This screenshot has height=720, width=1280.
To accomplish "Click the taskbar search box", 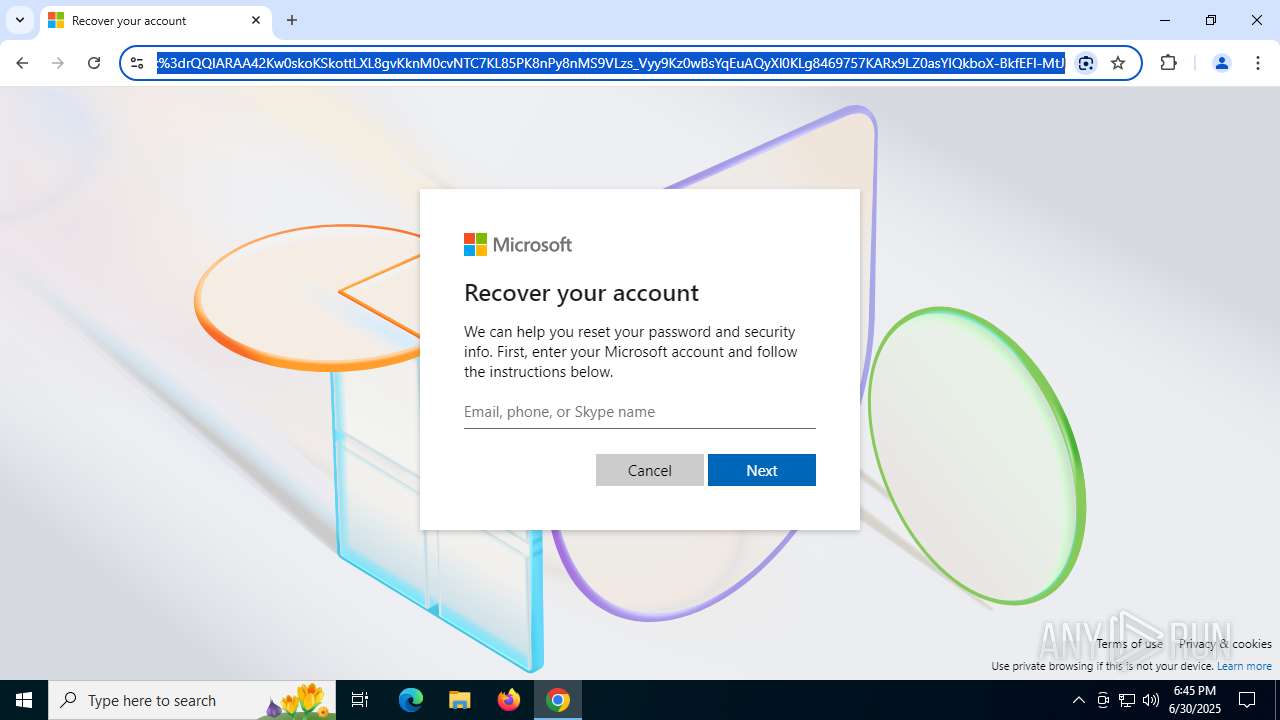I will (x=194, y=700).
